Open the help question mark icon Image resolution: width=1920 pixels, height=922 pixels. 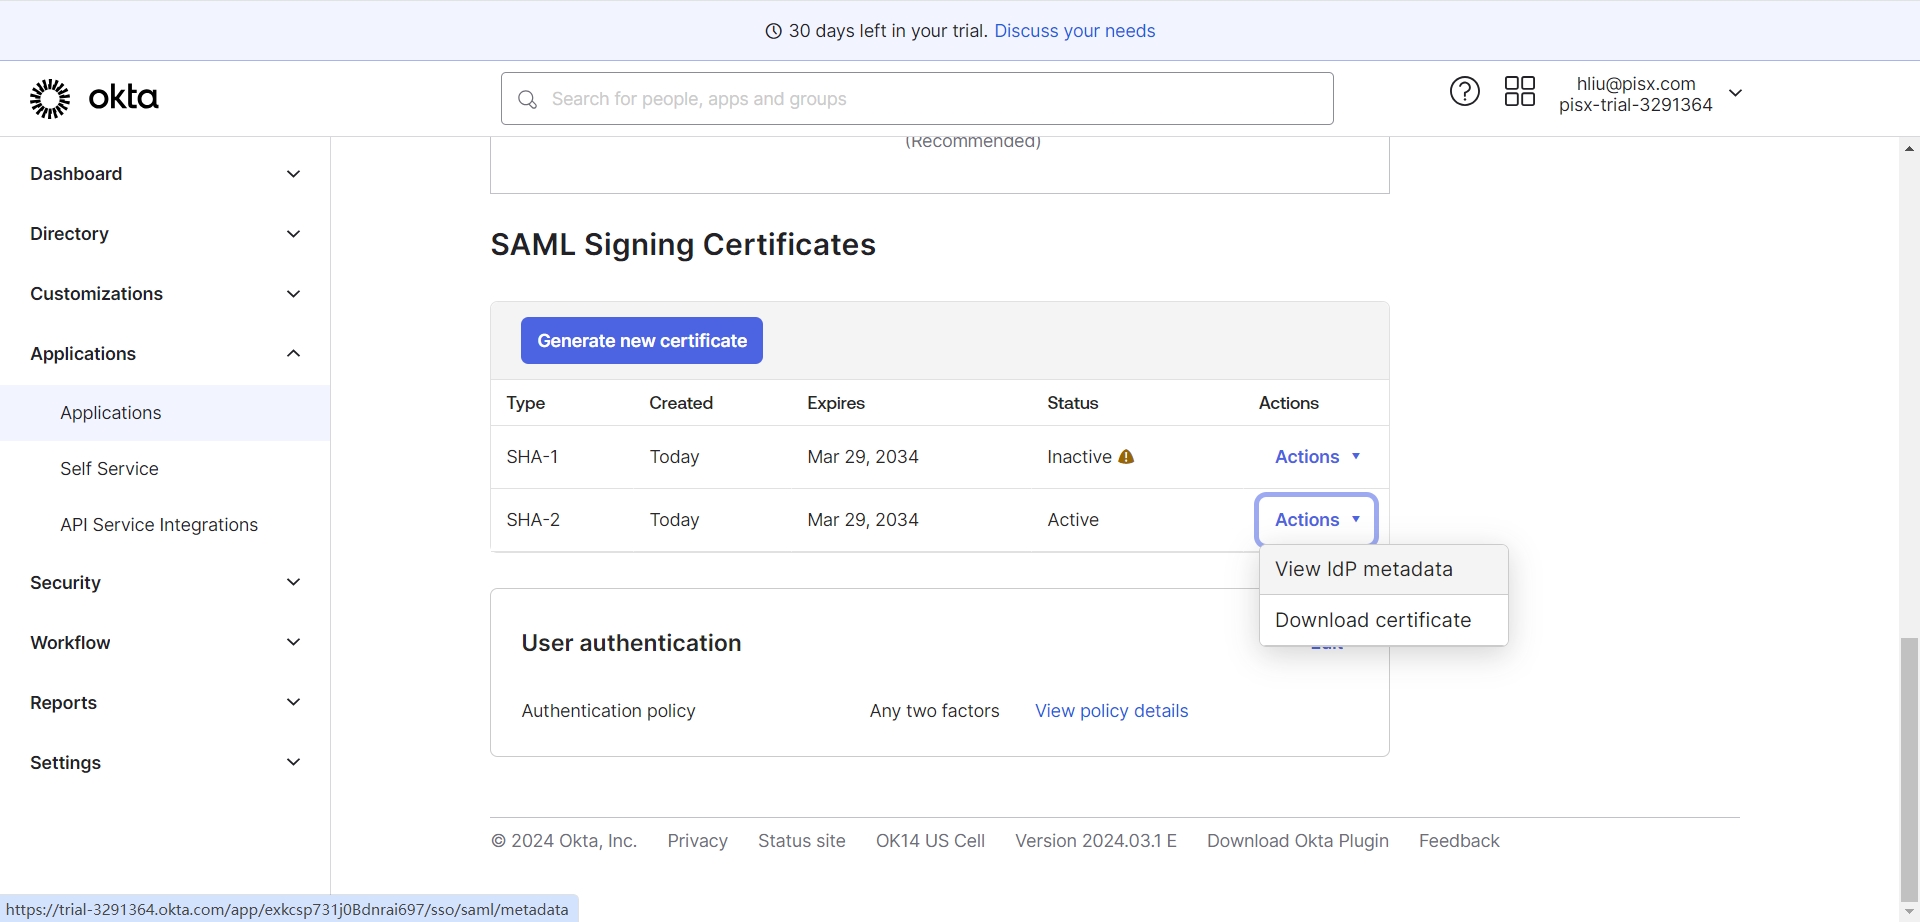point(1464,92)
